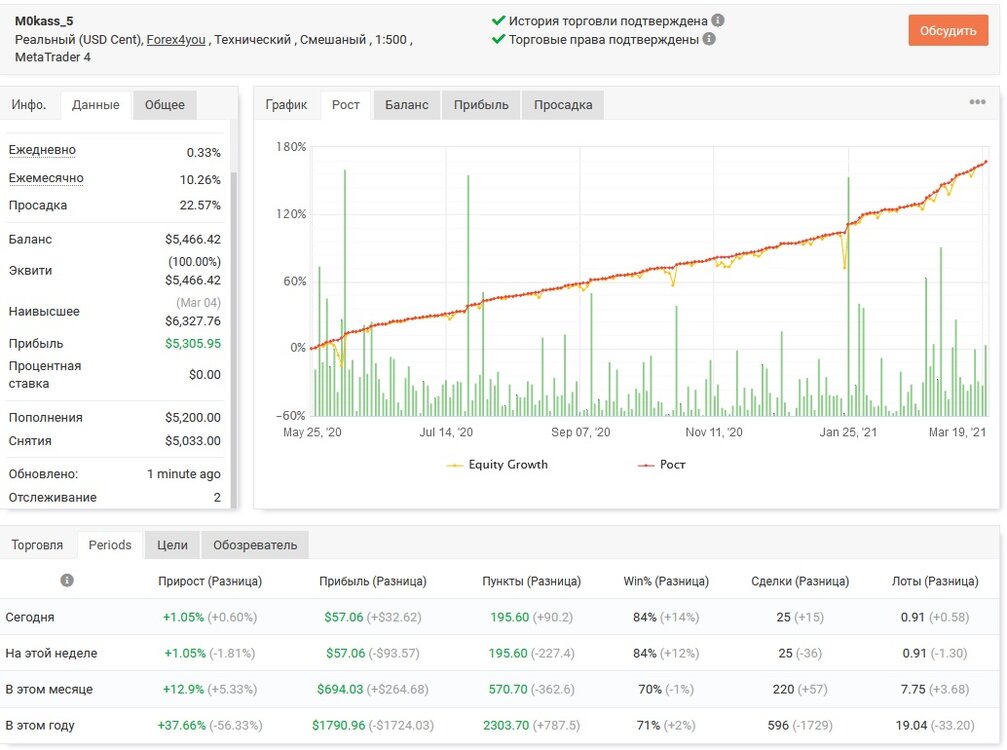Select the В этом месяце row label
1007x750 pixels.
pyautogui.click(x=49, y=689)
